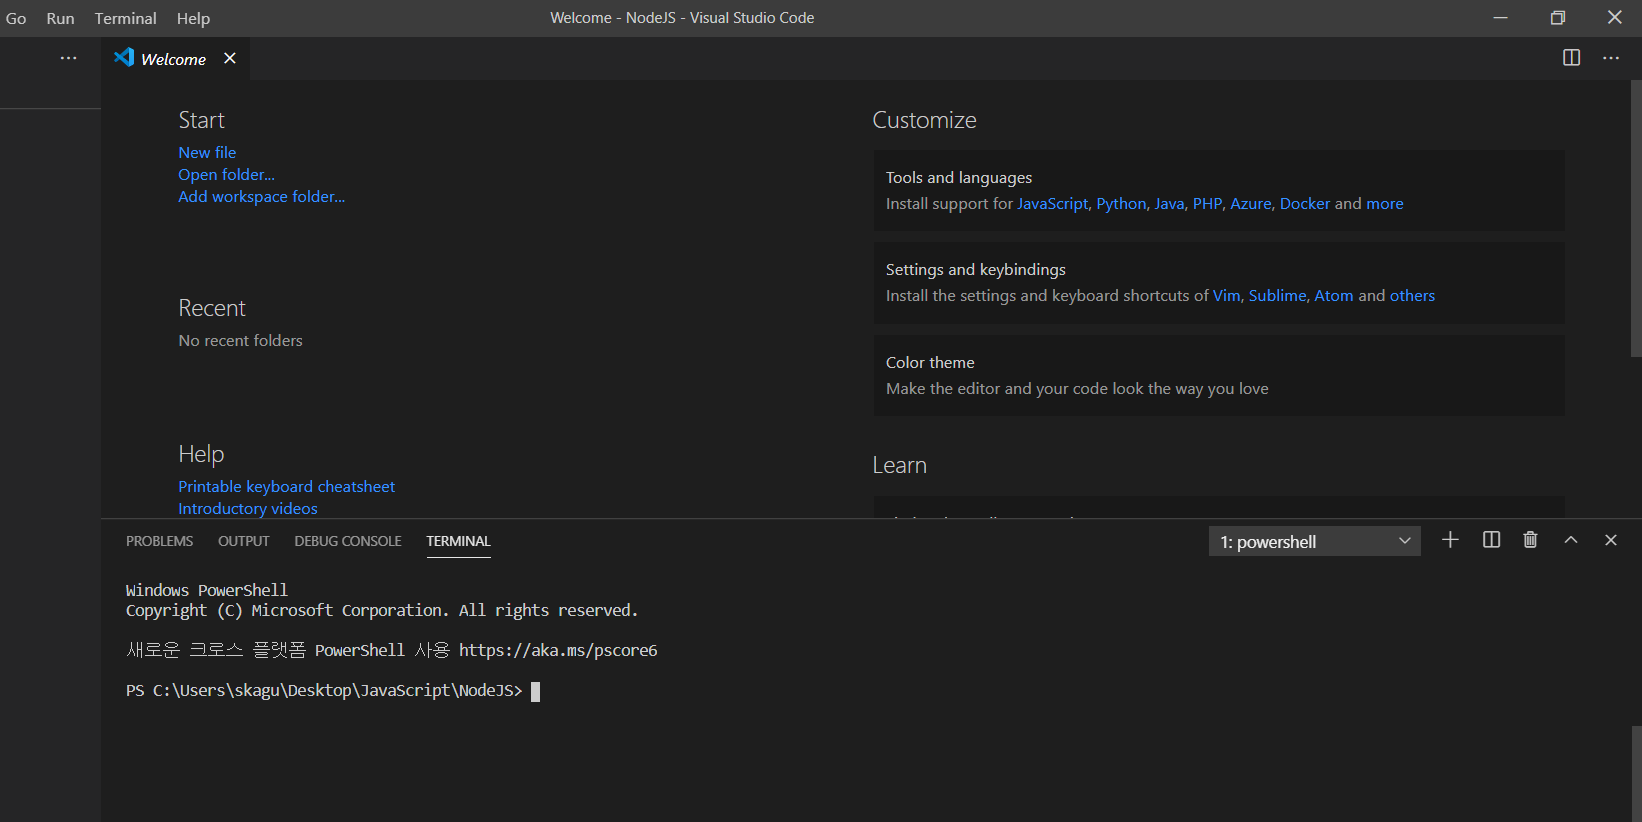The height and width of the screenshot is (822, 1642).
Task: Install Azure support link
Action: pyautogui.click(x=1251, y=203)
